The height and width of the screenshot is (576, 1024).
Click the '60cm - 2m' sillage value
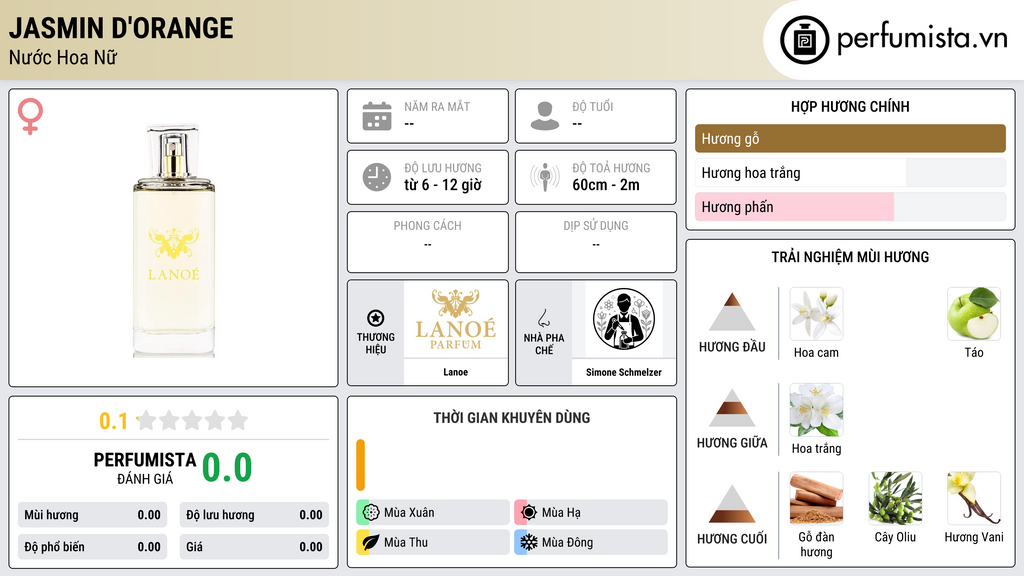(606, 185)
